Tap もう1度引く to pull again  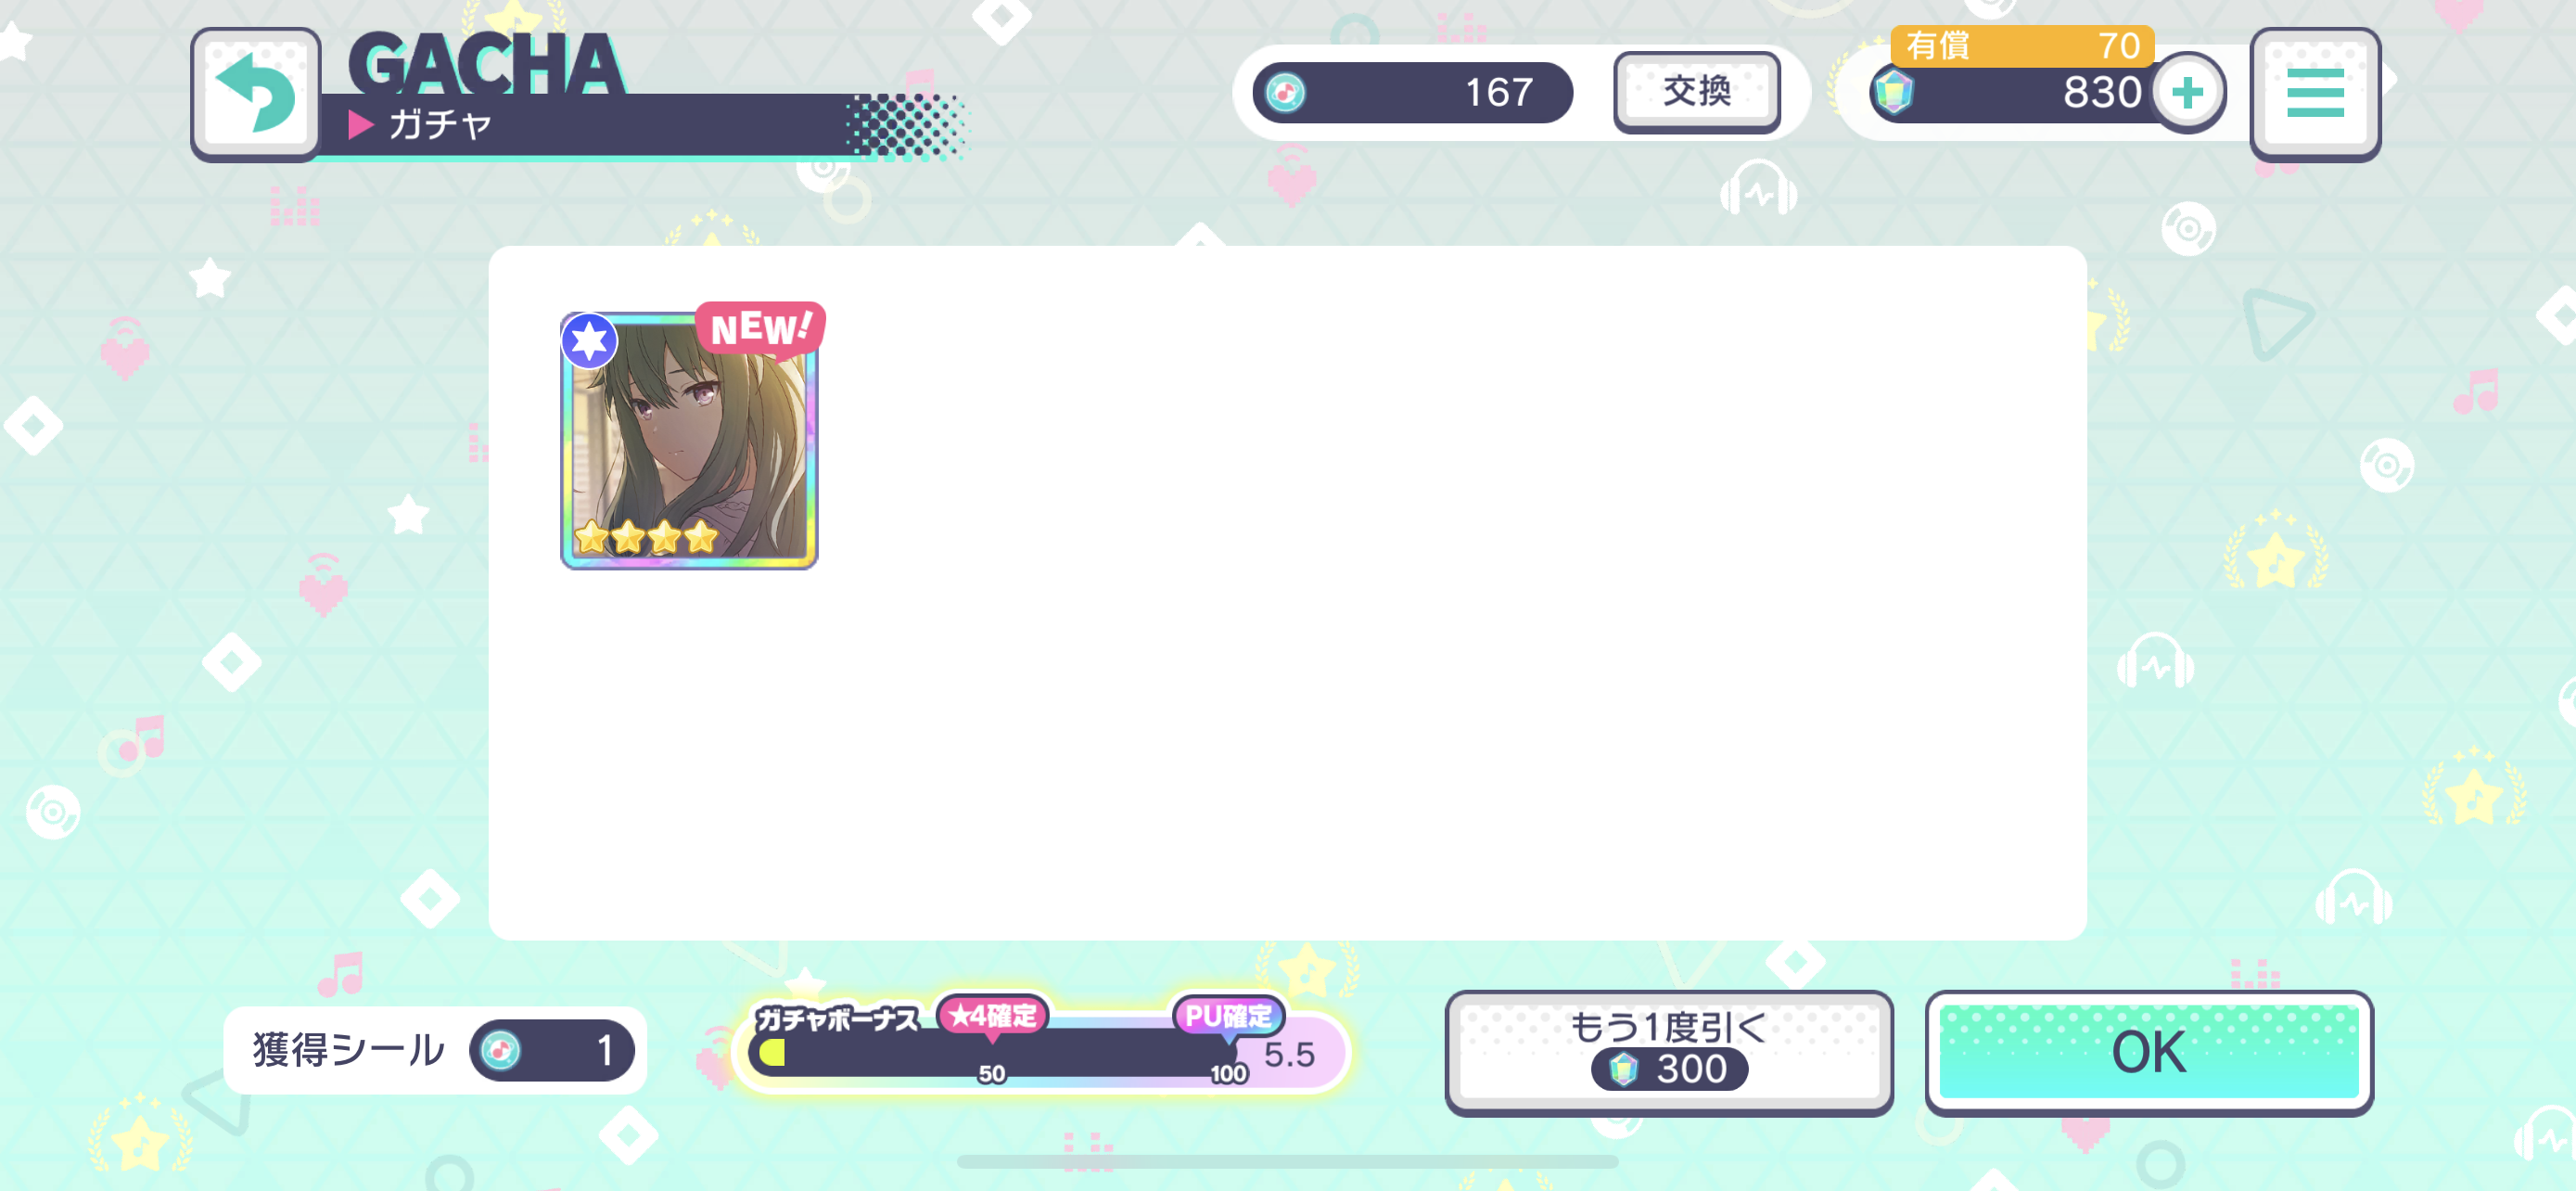pyautogui.click(x=1668, y=1052)
